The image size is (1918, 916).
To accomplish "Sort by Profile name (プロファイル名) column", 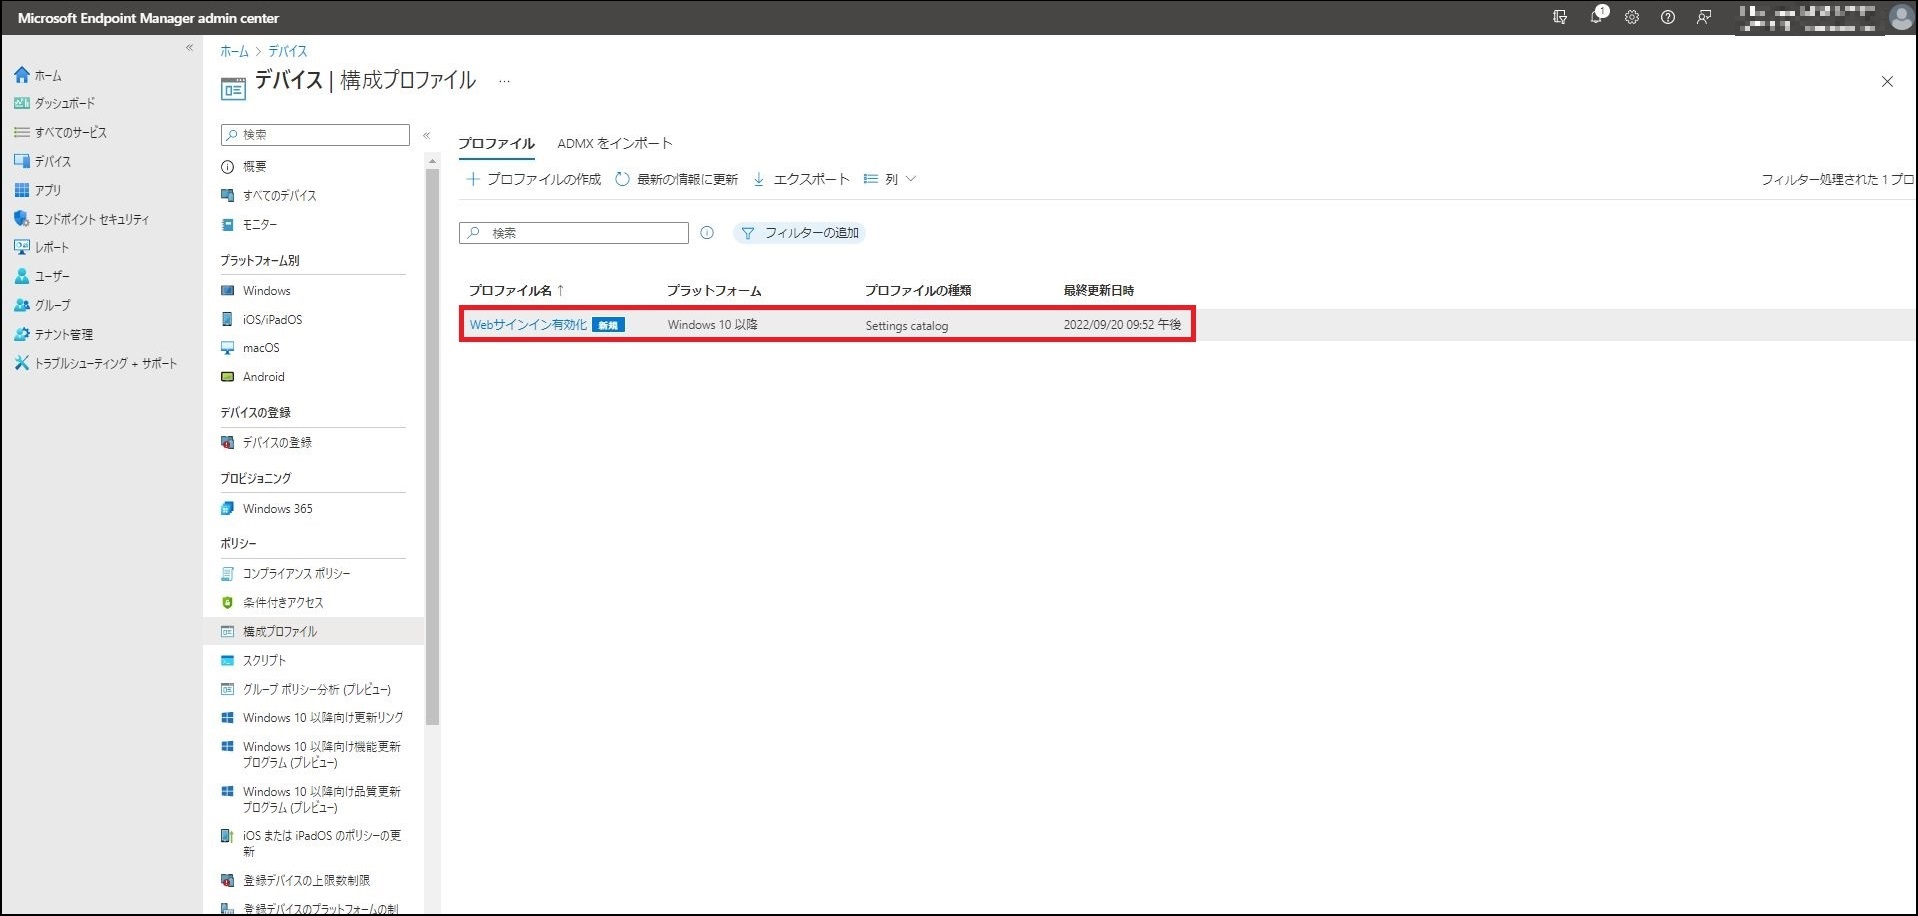I will 517,290.
